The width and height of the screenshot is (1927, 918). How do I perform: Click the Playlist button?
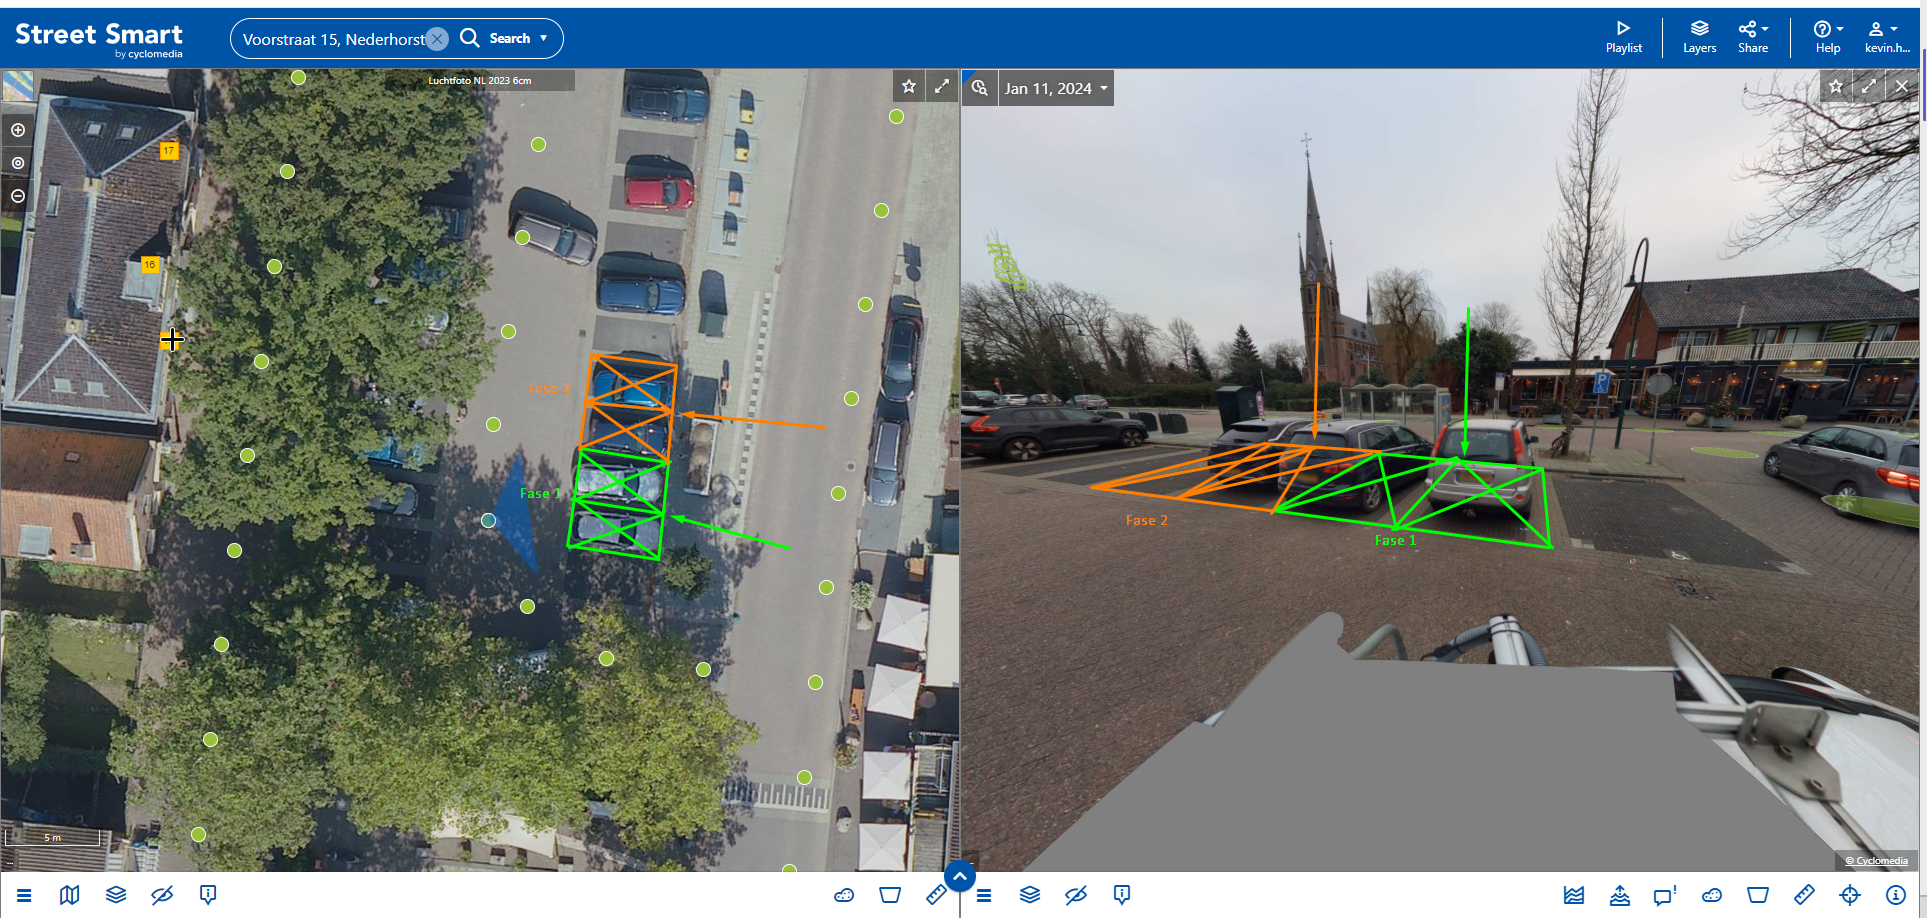click(1623, 37)
